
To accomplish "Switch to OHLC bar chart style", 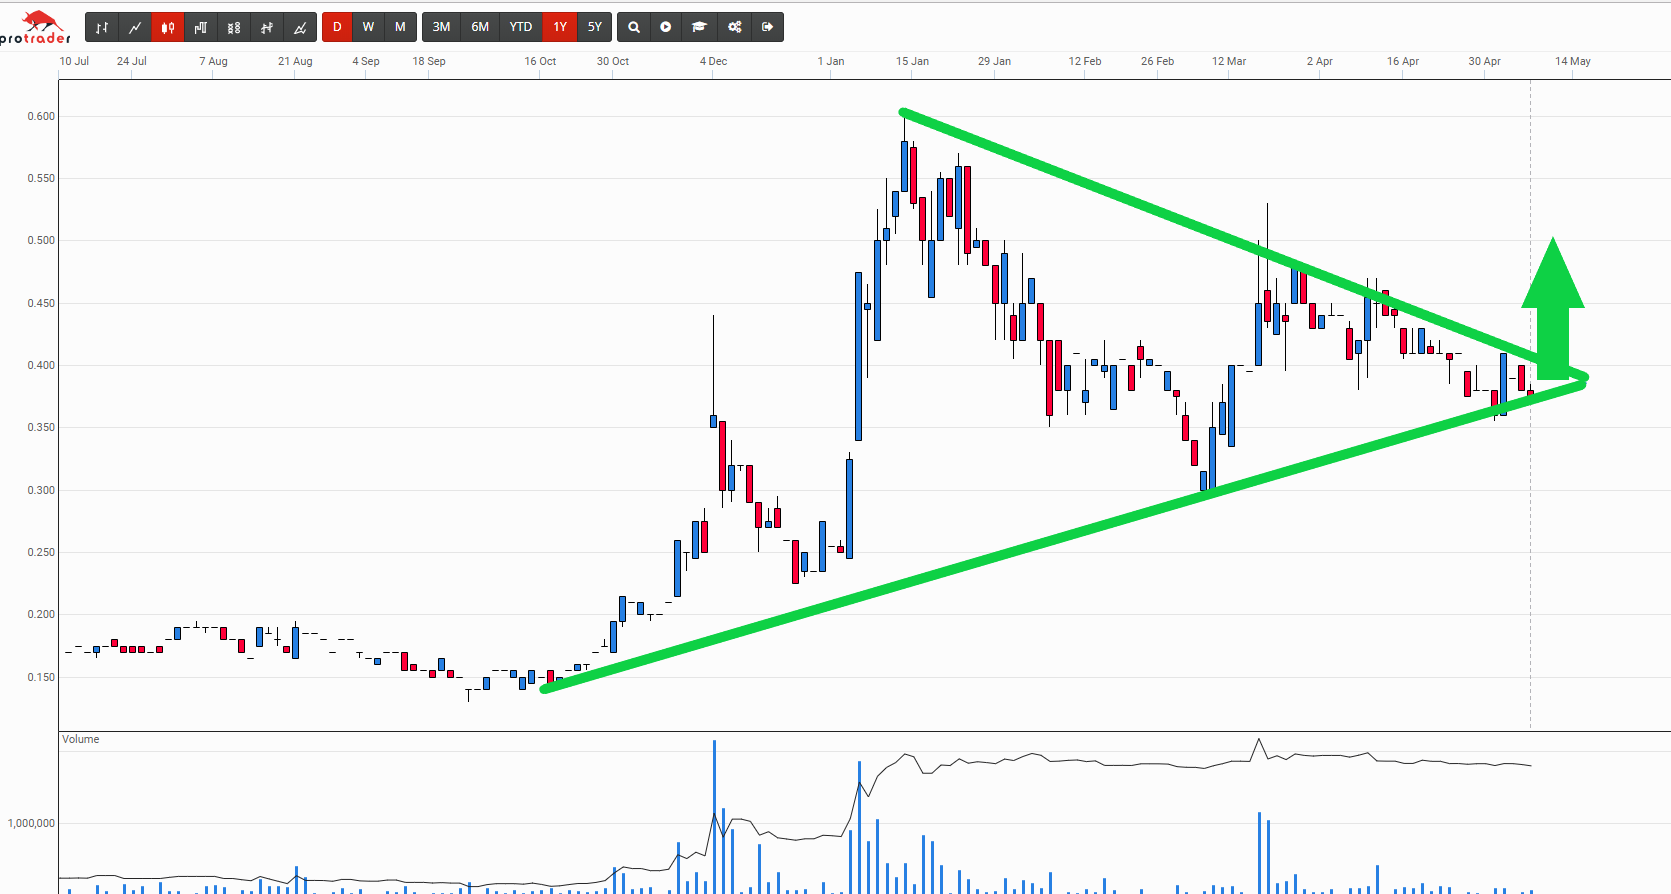I will point(102,27).
